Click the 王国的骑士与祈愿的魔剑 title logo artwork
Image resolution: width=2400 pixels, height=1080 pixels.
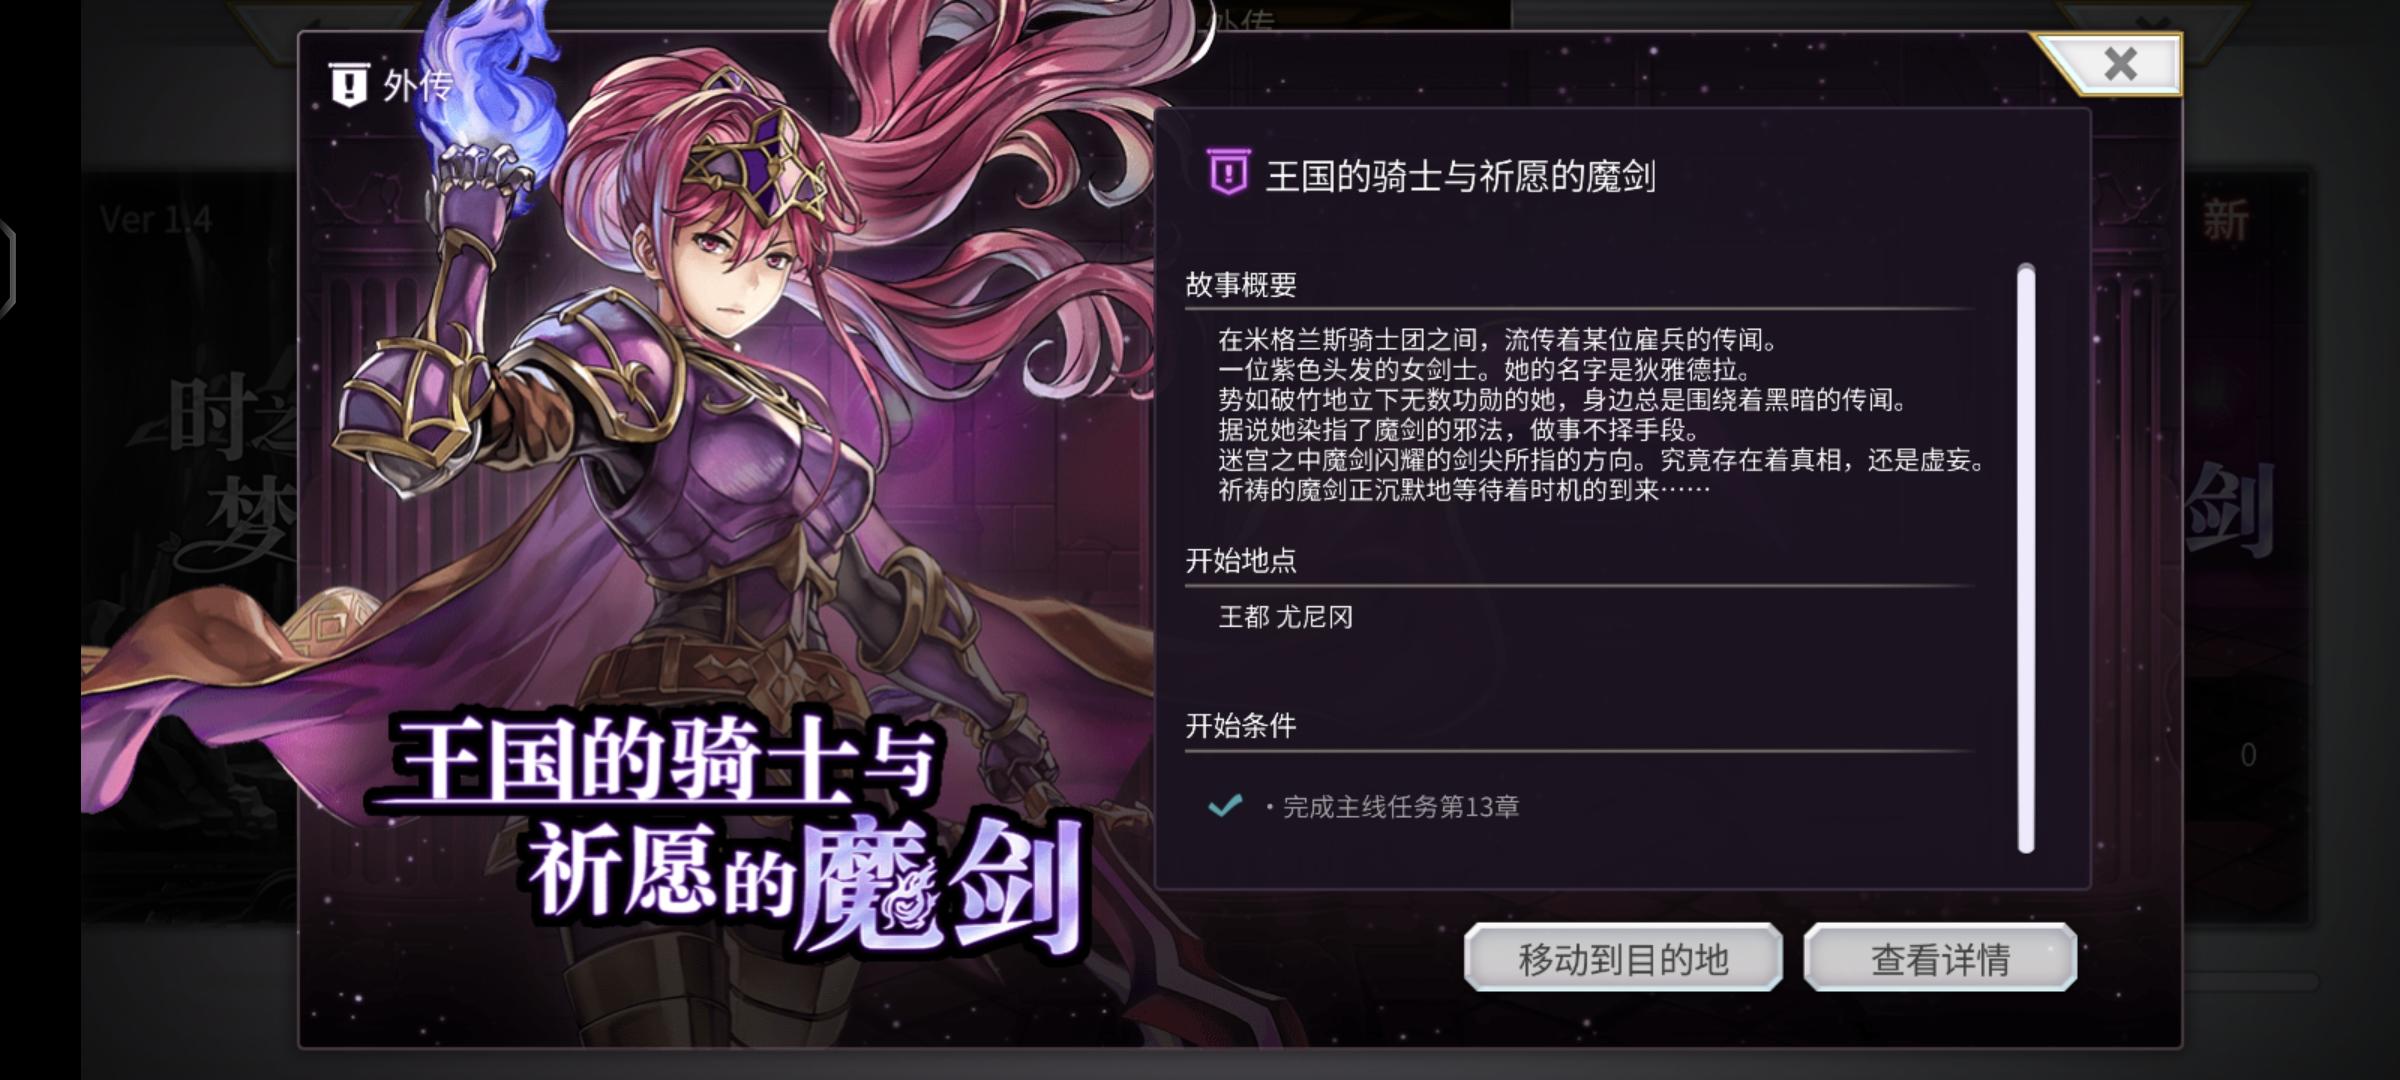click(x=730, y=830)
